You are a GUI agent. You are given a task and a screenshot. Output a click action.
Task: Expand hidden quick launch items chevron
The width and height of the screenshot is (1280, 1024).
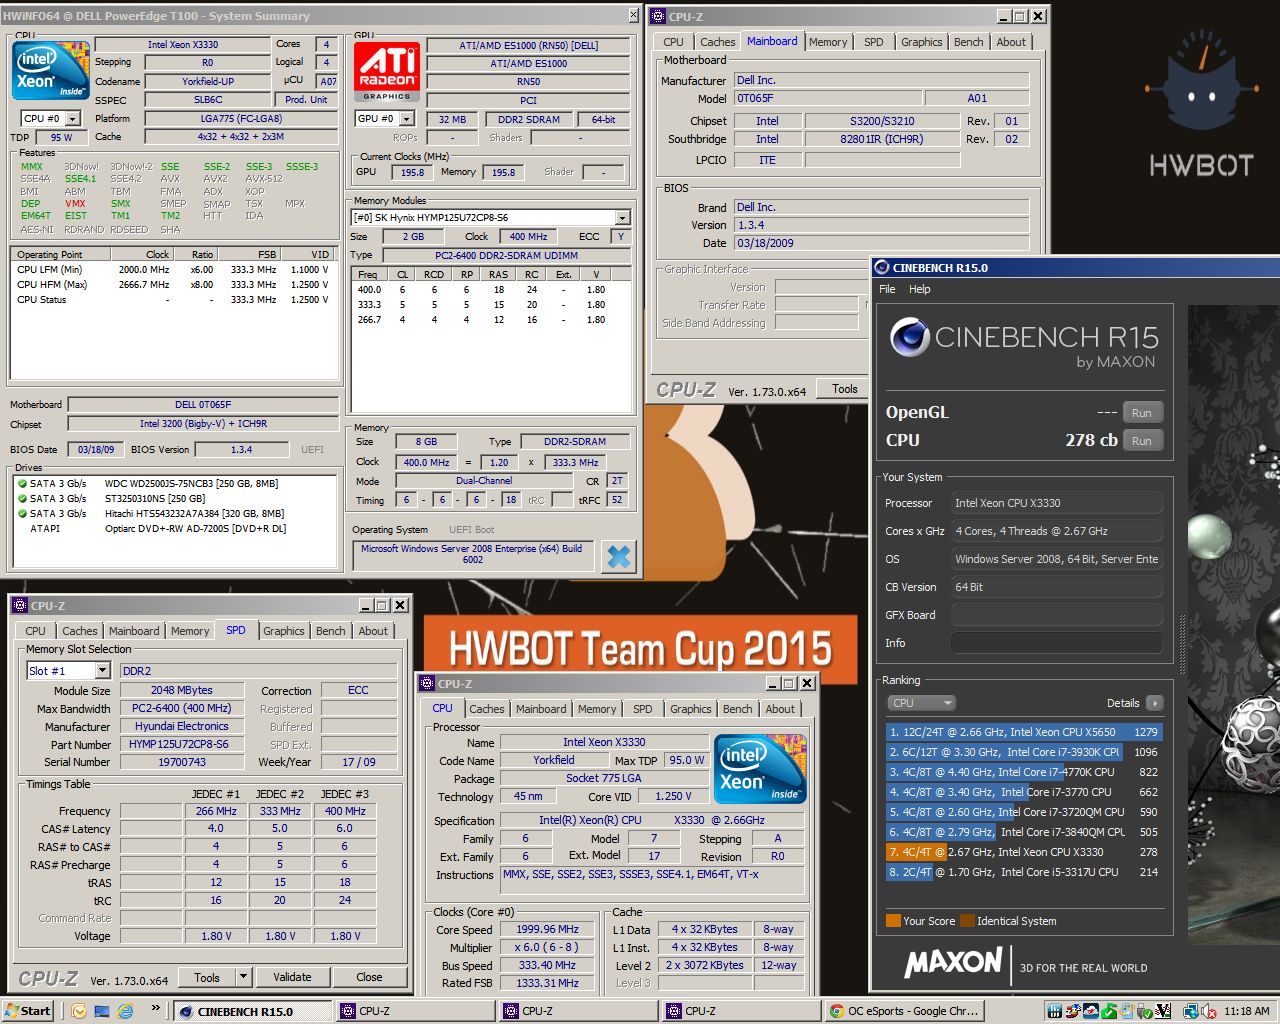(157, 1010)
